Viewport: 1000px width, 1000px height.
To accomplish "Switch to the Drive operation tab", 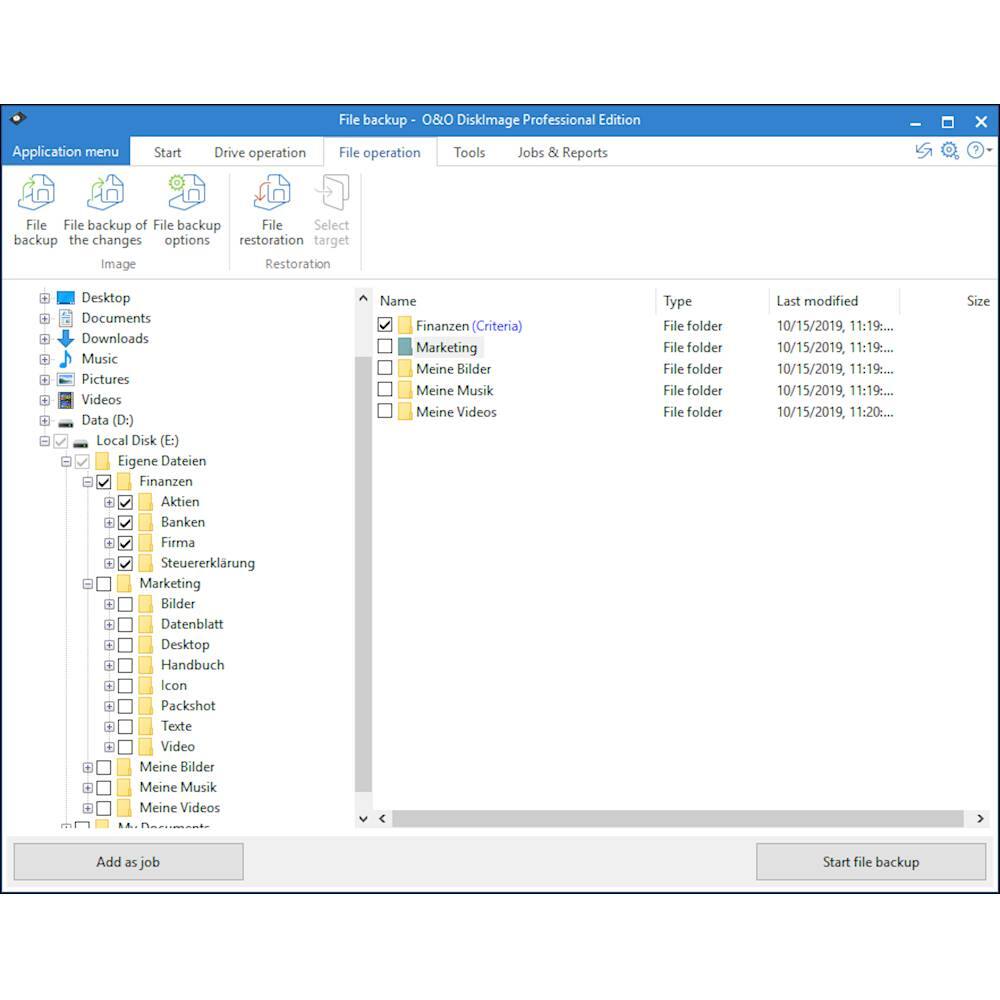I will (260, 153).
